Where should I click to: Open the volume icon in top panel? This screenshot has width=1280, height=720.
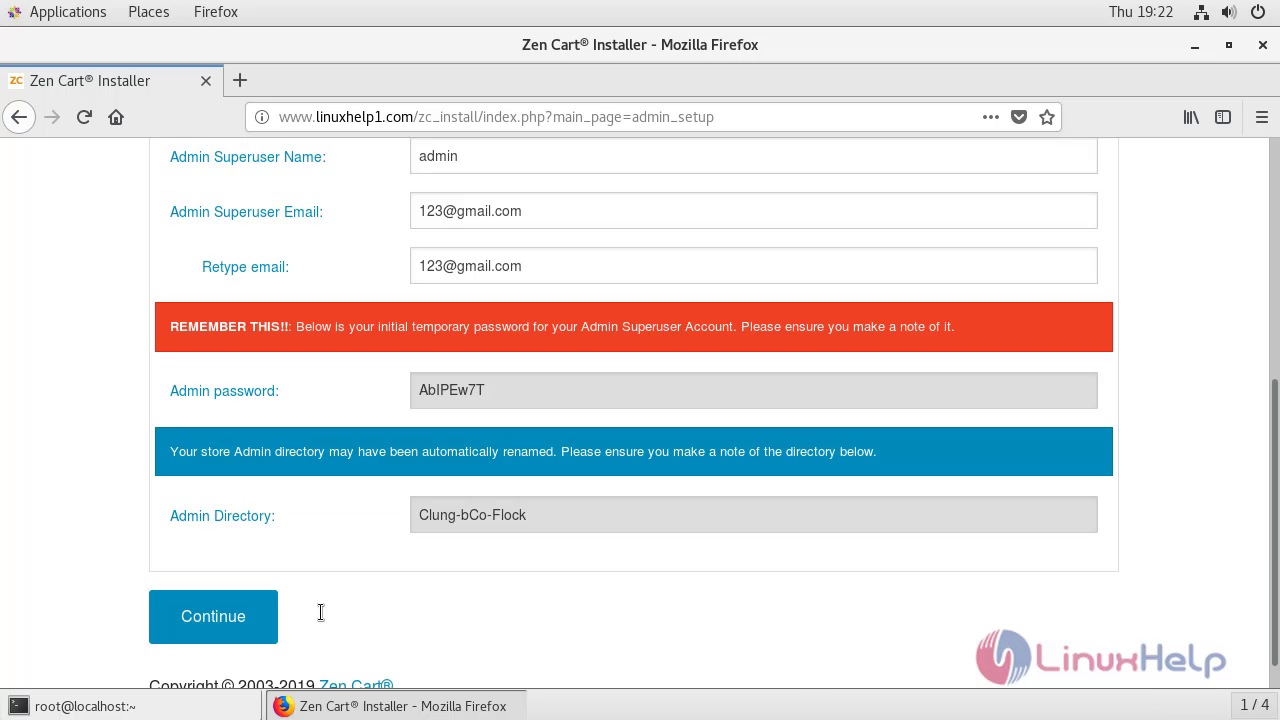click(1229, 12)
